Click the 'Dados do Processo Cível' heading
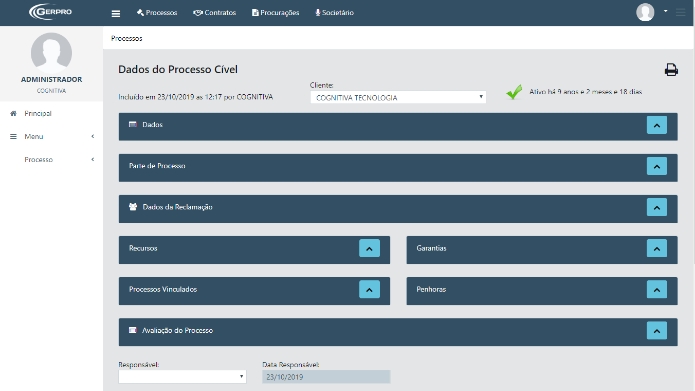695x391 pixels. (x=178, y=70)
